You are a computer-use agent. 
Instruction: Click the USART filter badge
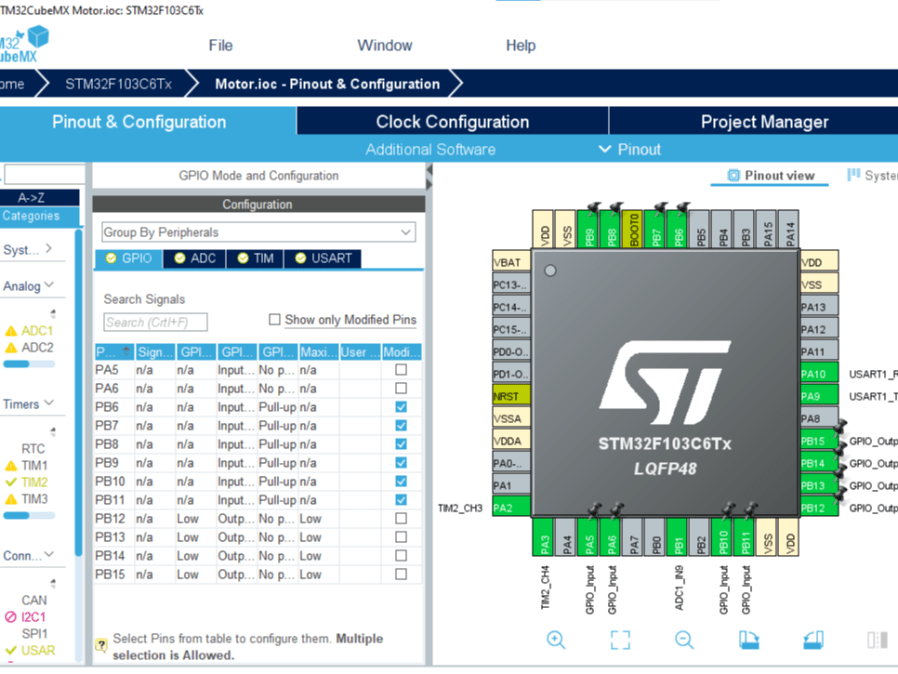point(322,258)
